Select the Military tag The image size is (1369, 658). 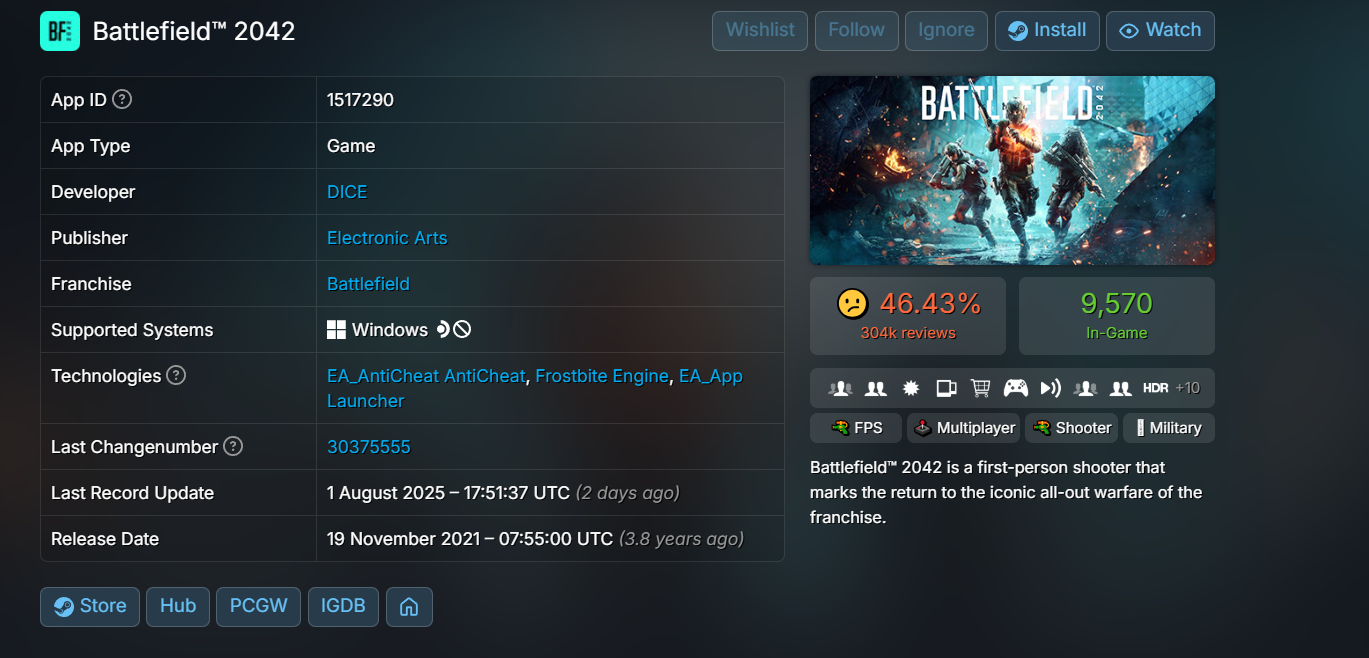point(1169,428)
